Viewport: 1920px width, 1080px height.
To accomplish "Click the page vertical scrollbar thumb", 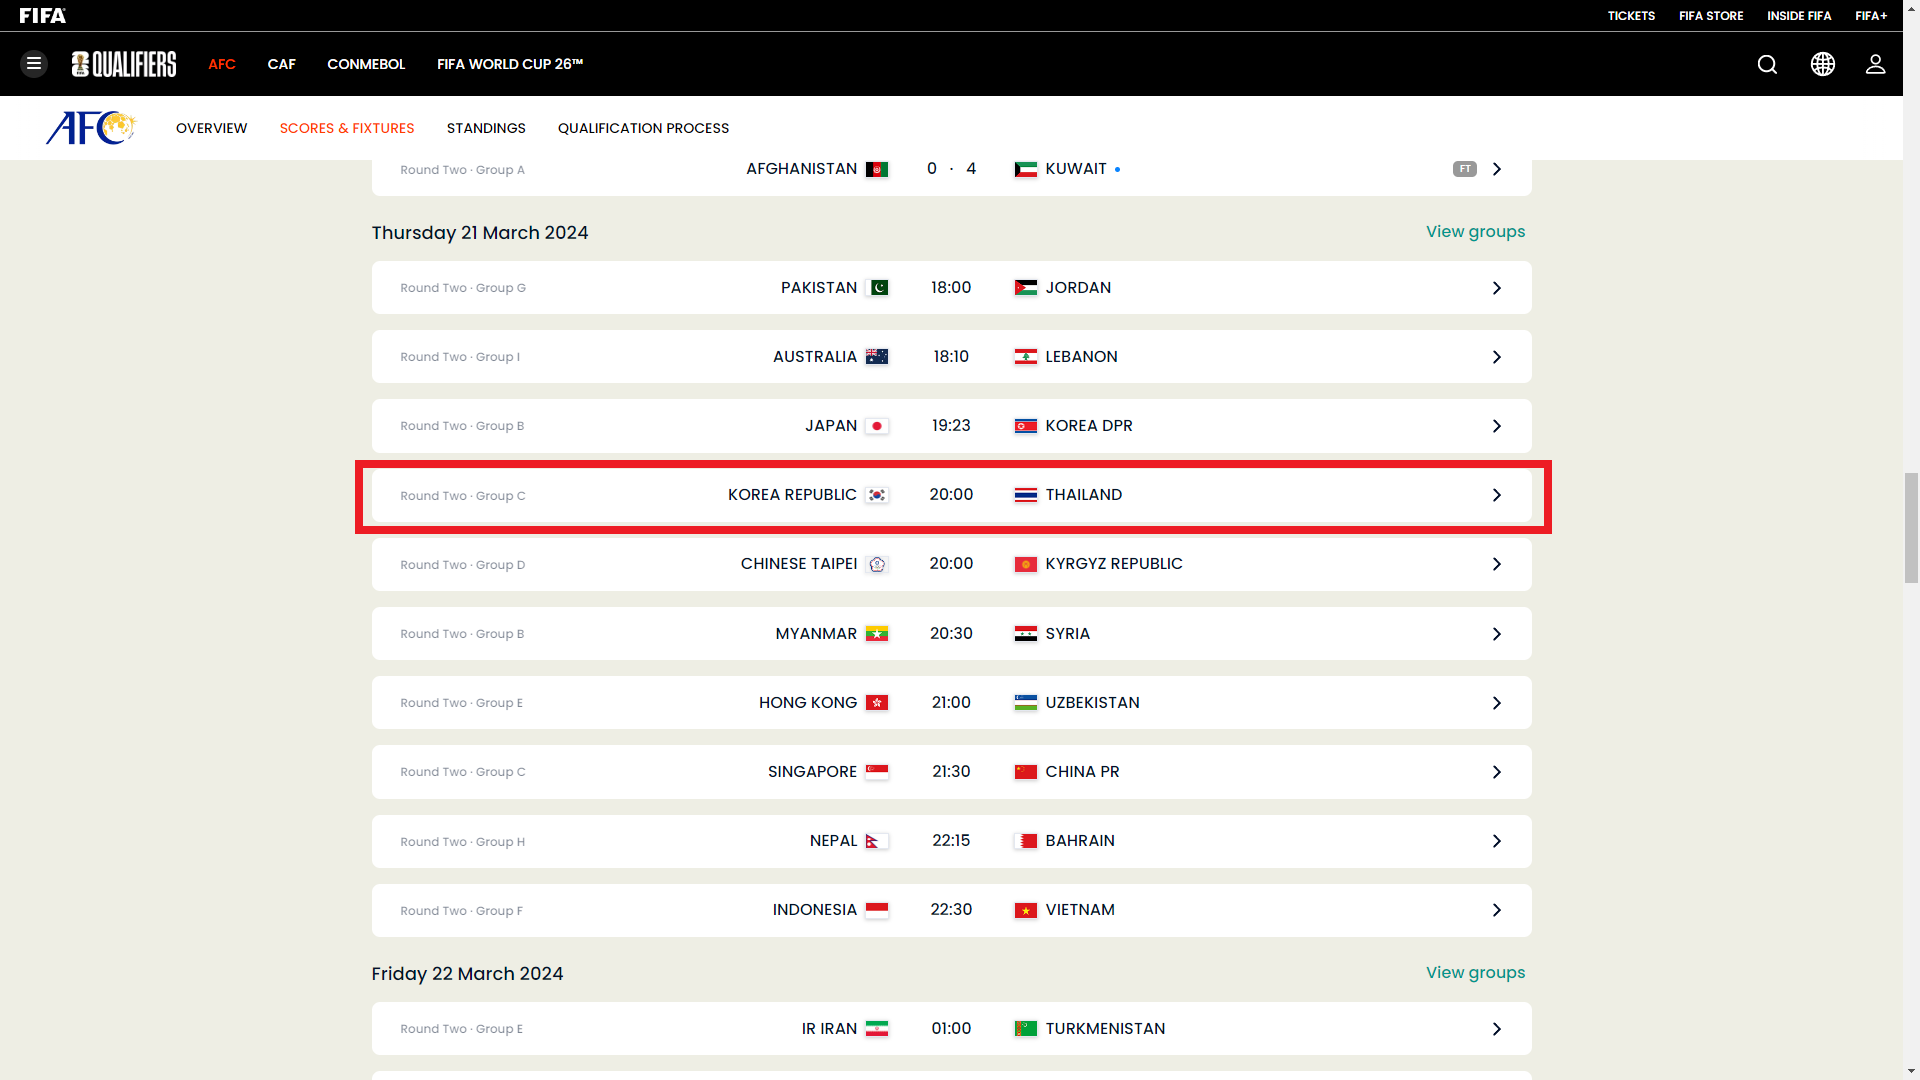I will click(x=1911, y=527).
